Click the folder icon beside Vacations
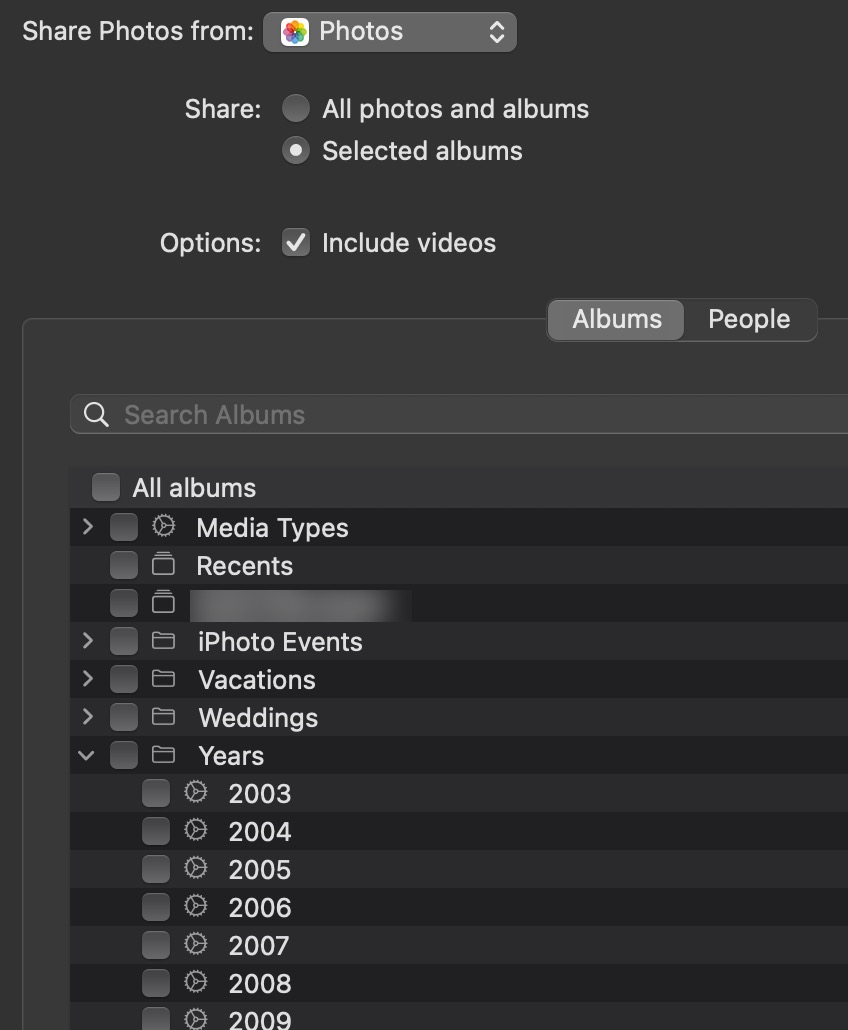The image size is (848, 1030). coord(163,679)
